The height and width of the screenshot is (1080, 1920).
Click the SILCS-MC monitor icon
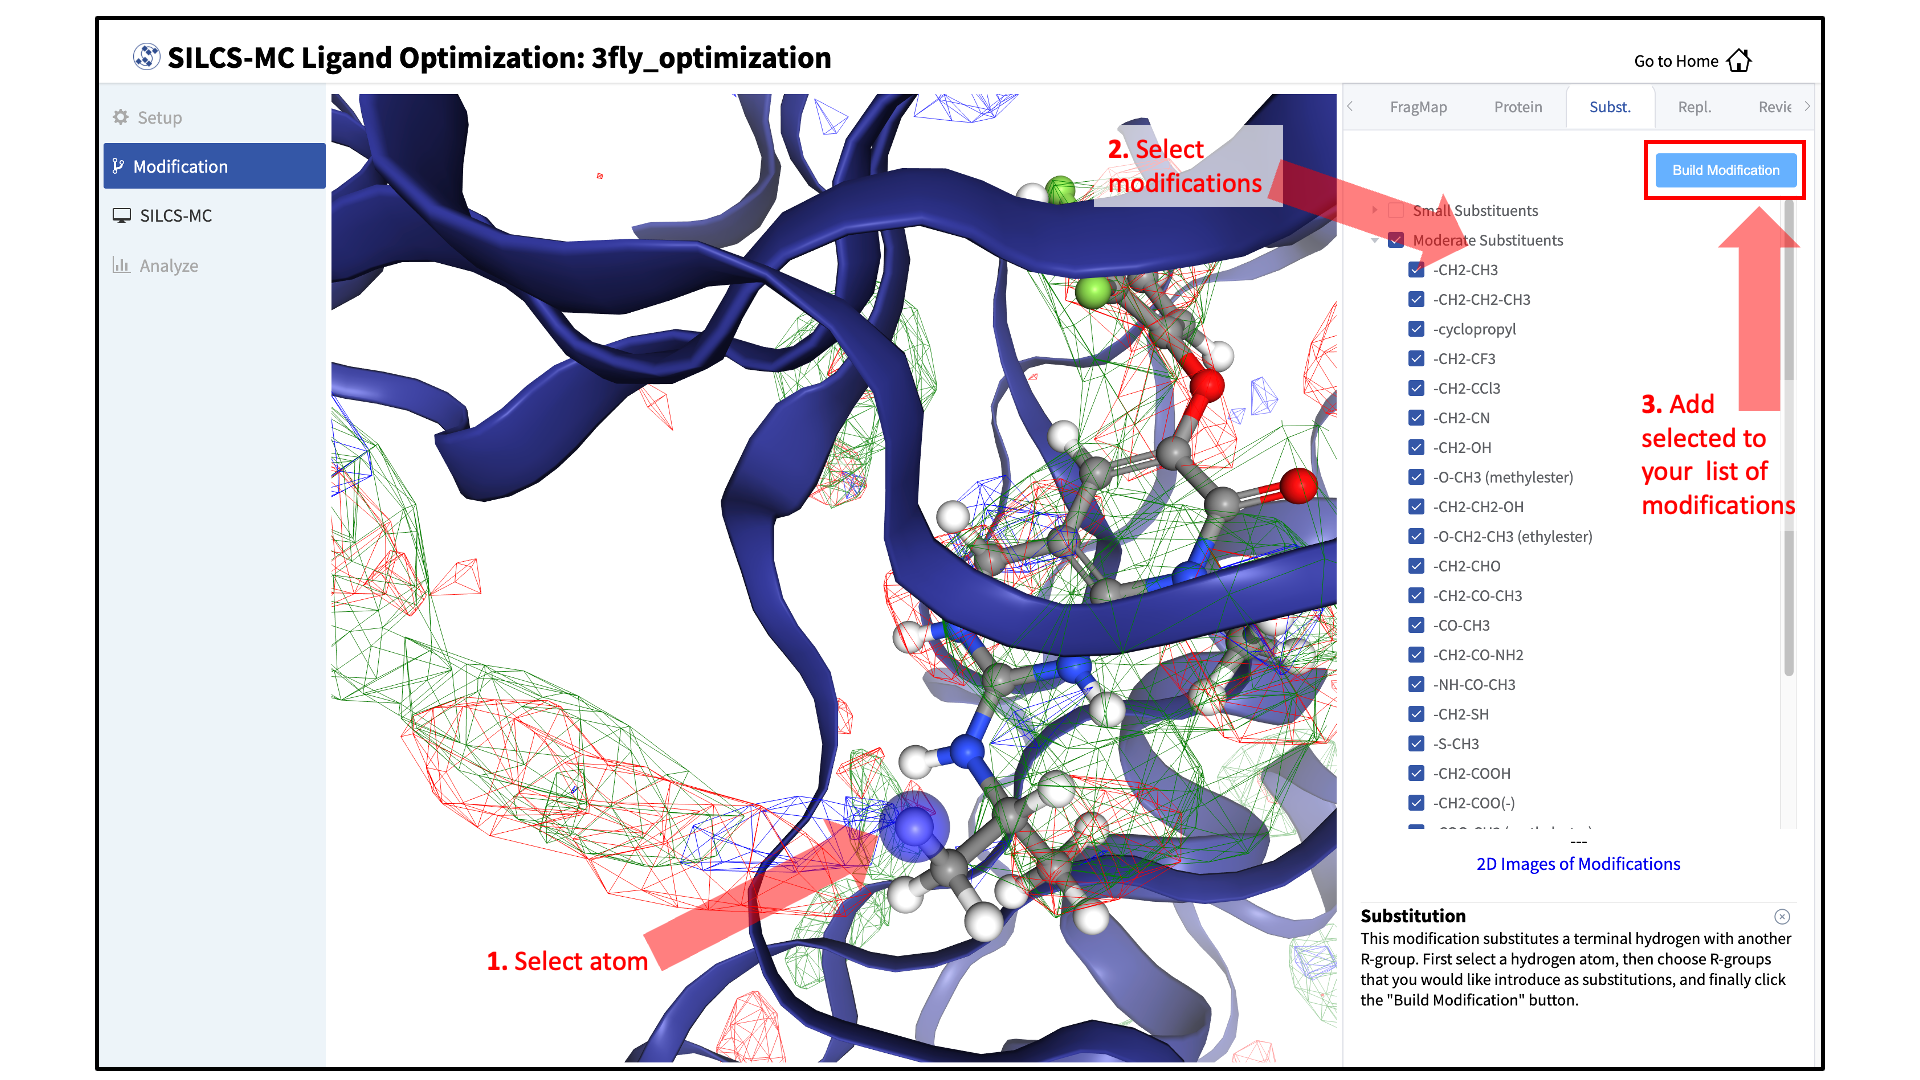[122, 215]
